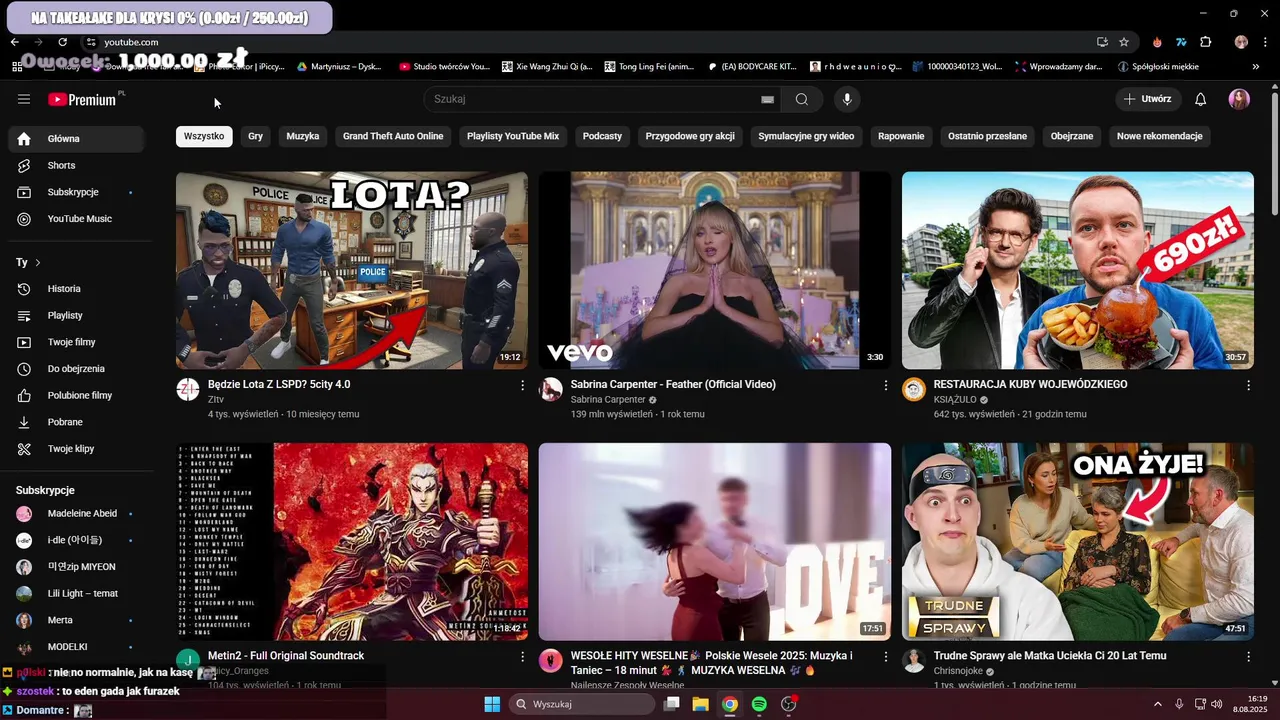The width and height of the screenshot is (1280, 720).
Task: Expand the Ty section chevron
Action: (x=38, y=262)
